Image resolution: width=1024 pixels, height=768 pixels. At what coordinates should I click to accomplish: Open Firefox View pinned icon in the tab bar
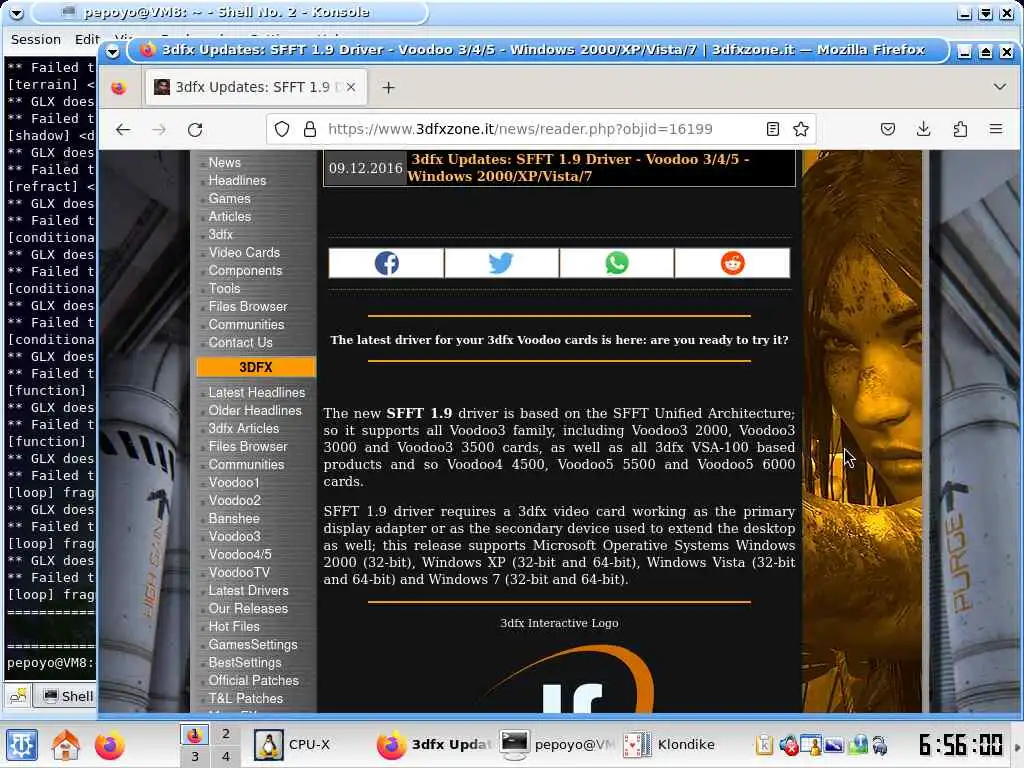point(118,88)
